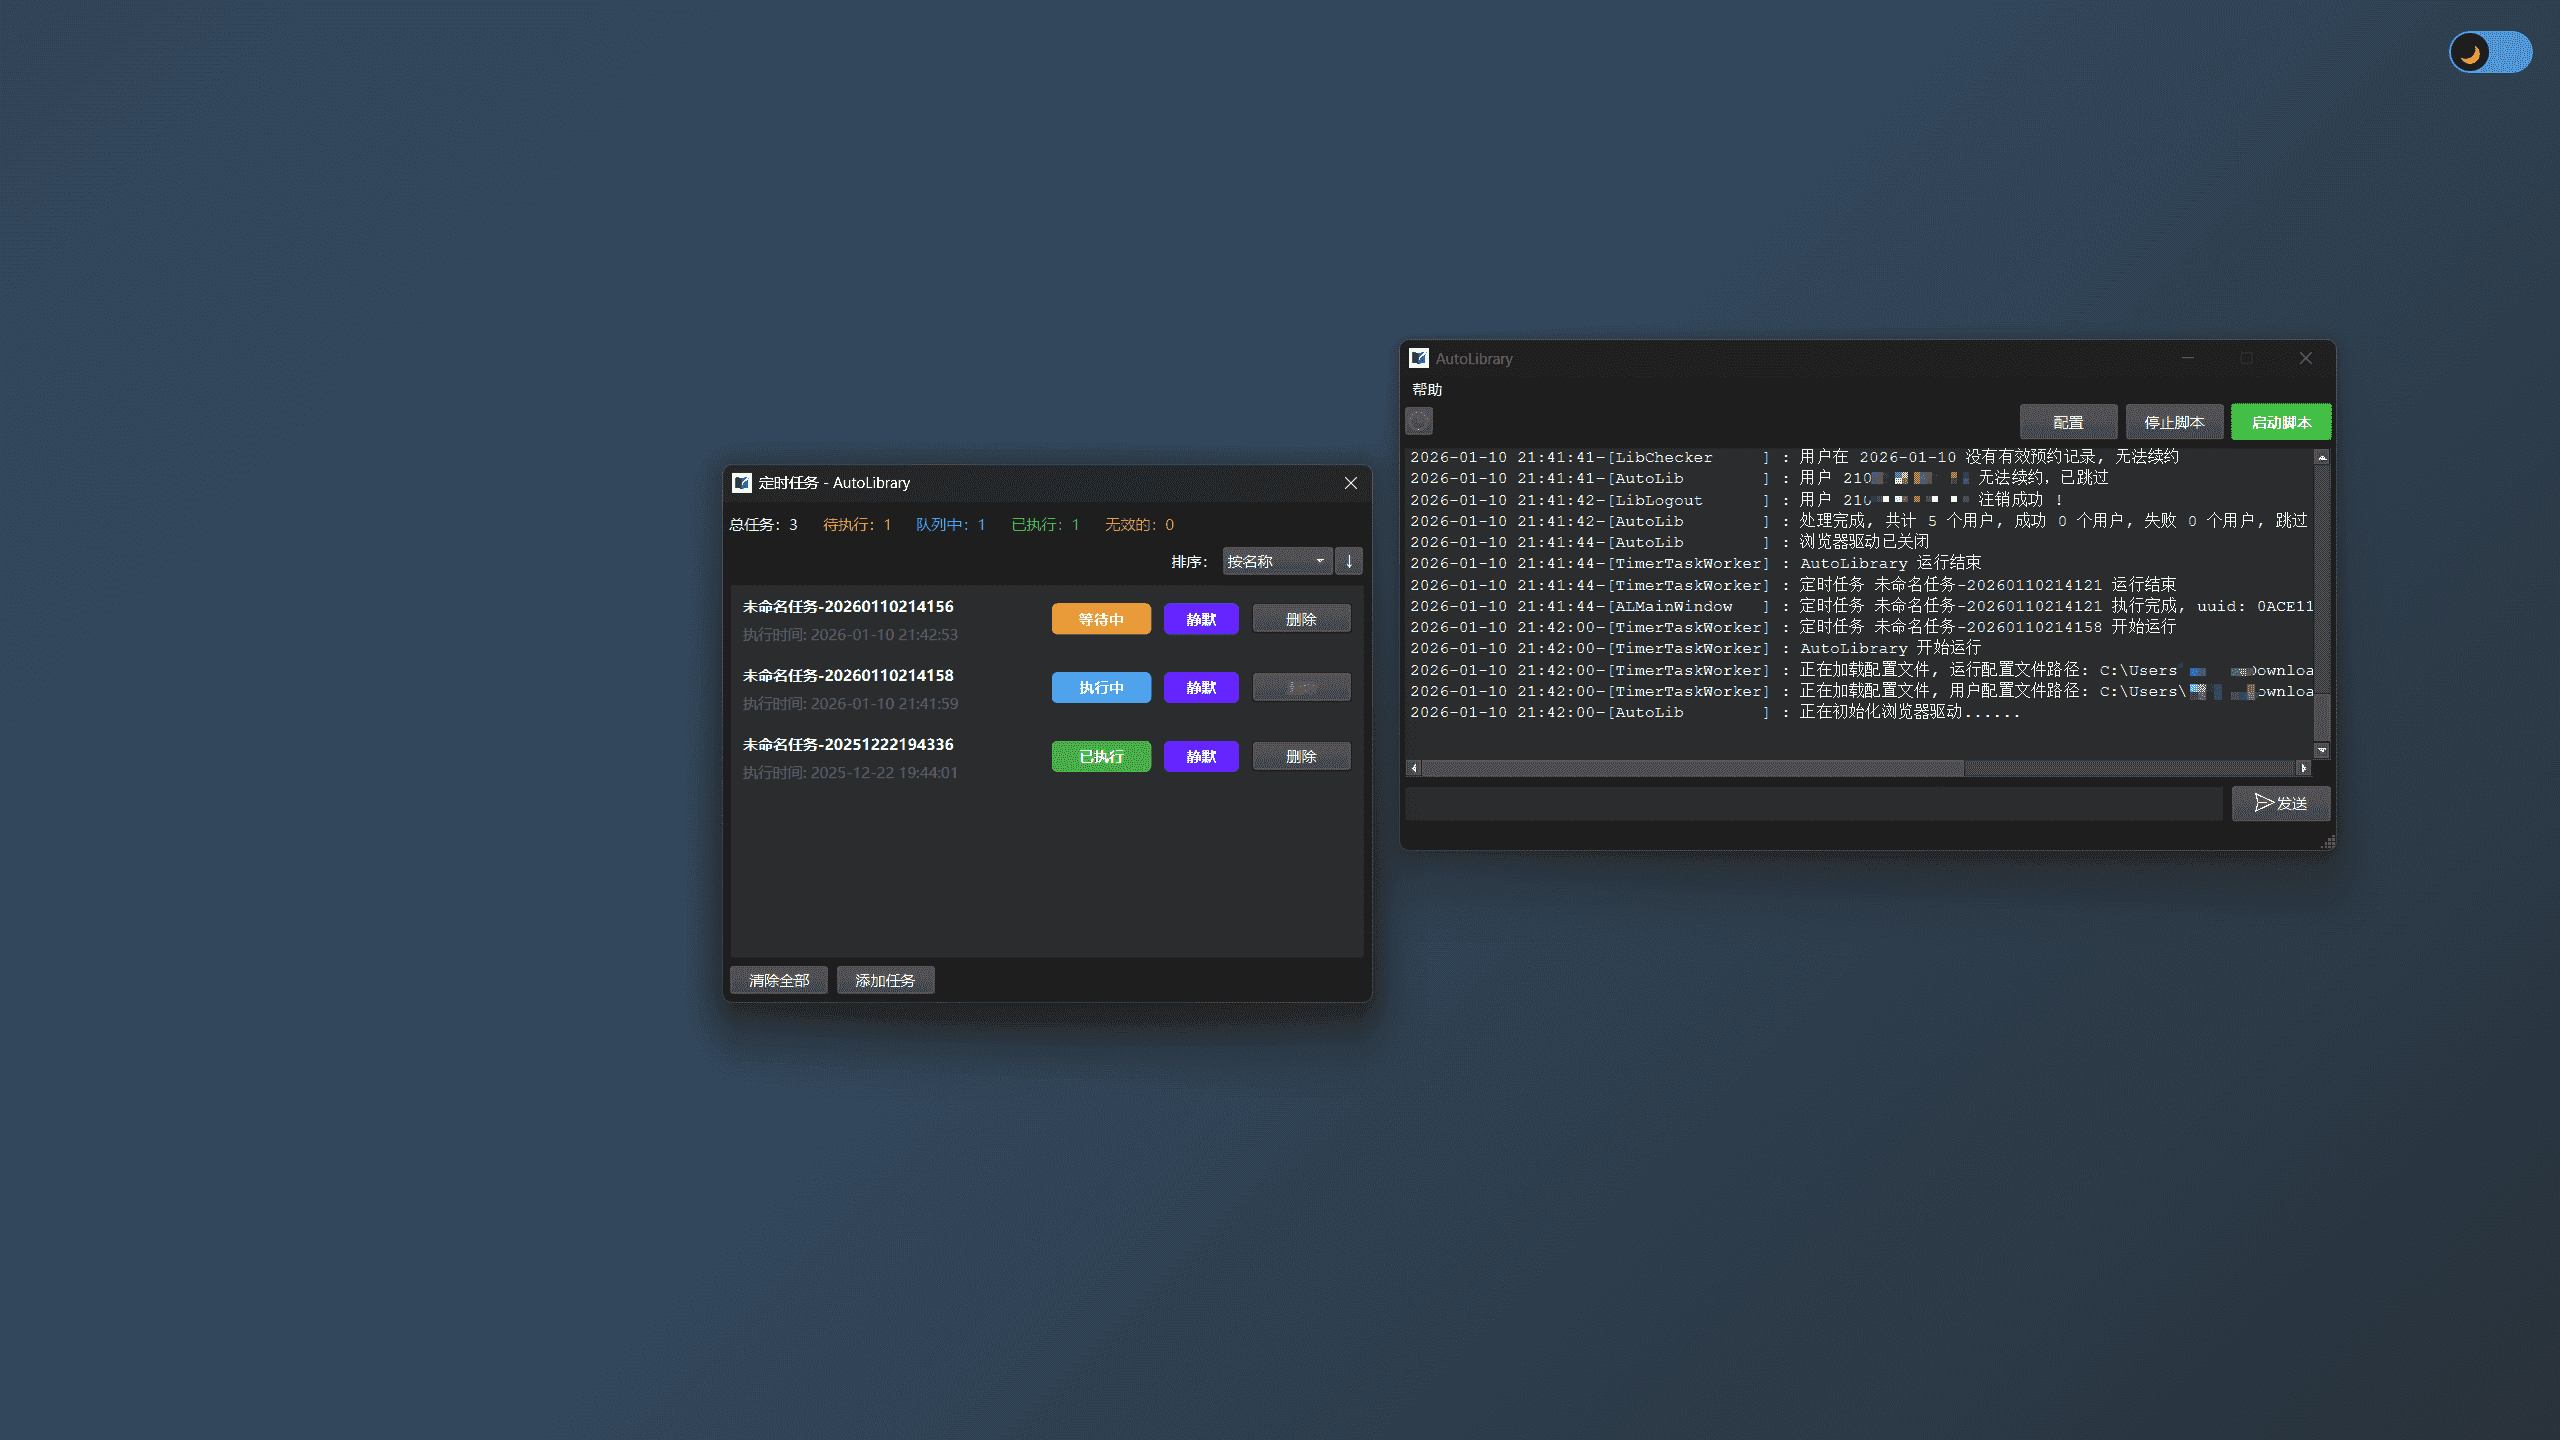This screenshot has height=1440, width=2560.
Task: Click the command input field beside 发送
Action: (x=1812, y=803)
